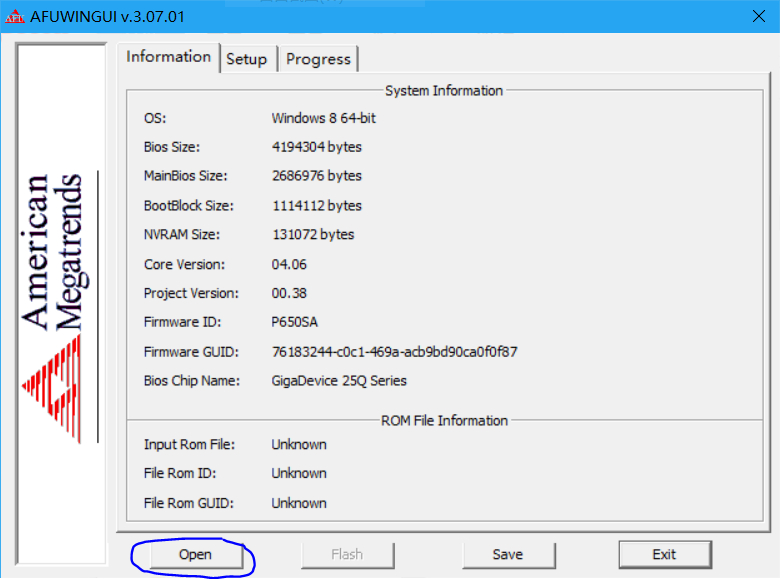This screenshot has width=780, height=579.
Task: Select the Firmware GUID value string
Action: tap(394, 352)
